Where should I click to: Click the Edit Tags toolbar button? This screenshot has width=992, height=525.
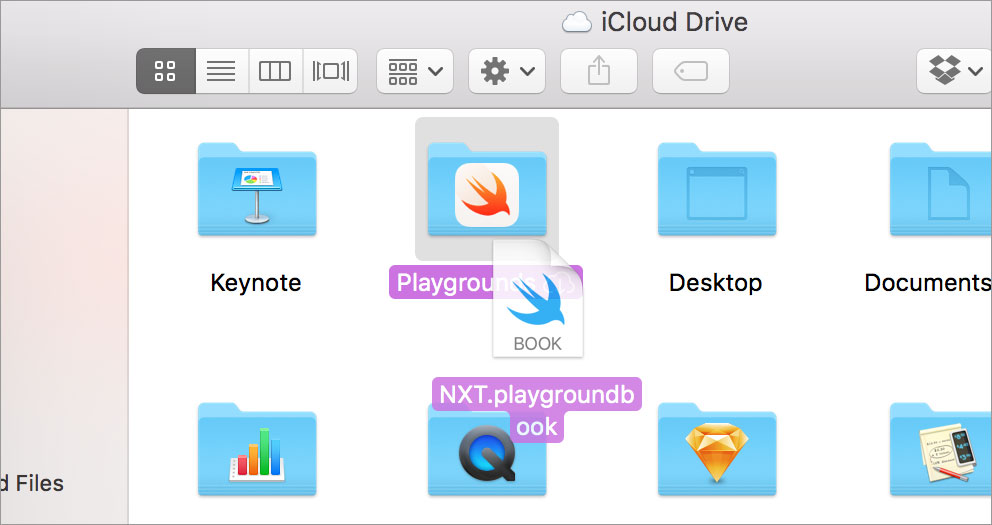(690, 71)
